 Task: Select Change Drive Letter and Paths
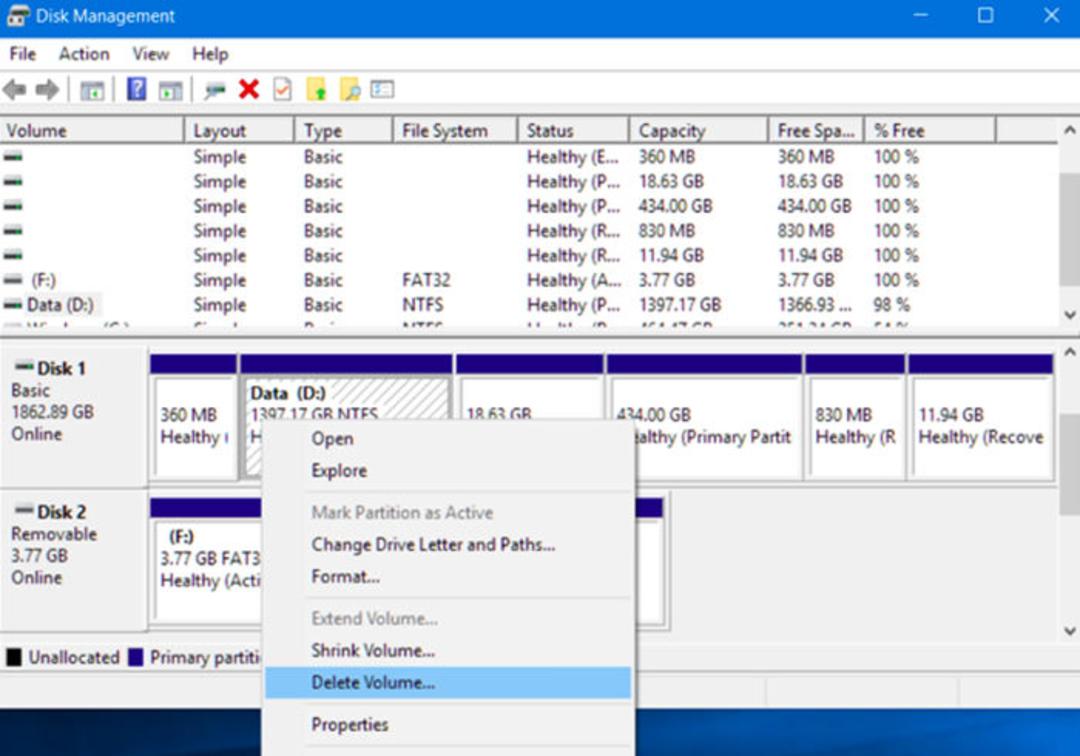coord(448,545)
